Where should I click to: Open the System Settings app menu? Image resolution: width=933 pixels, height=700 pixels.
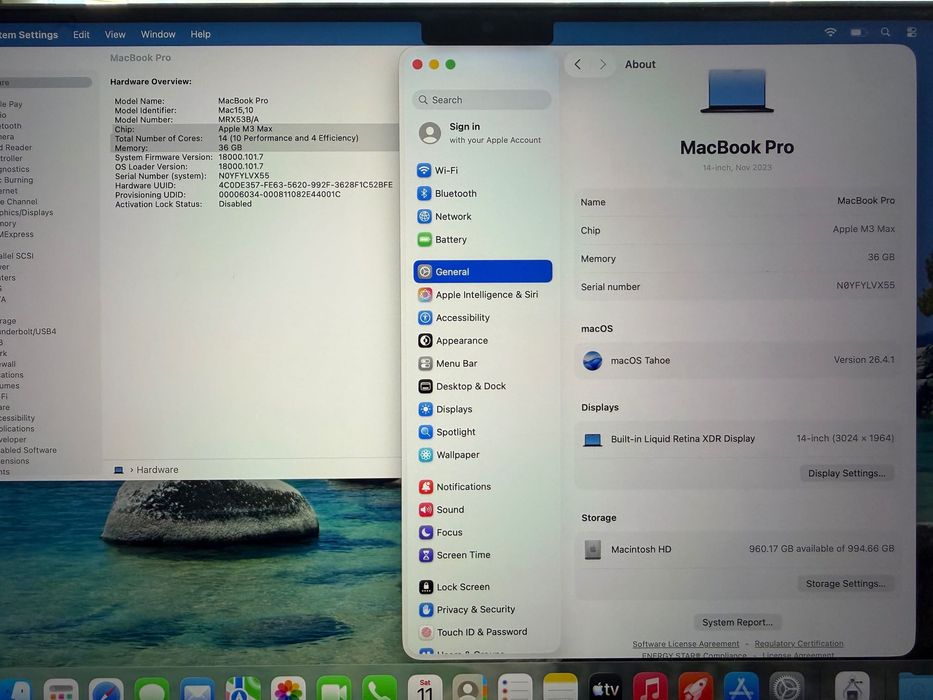tap(30, 35)
